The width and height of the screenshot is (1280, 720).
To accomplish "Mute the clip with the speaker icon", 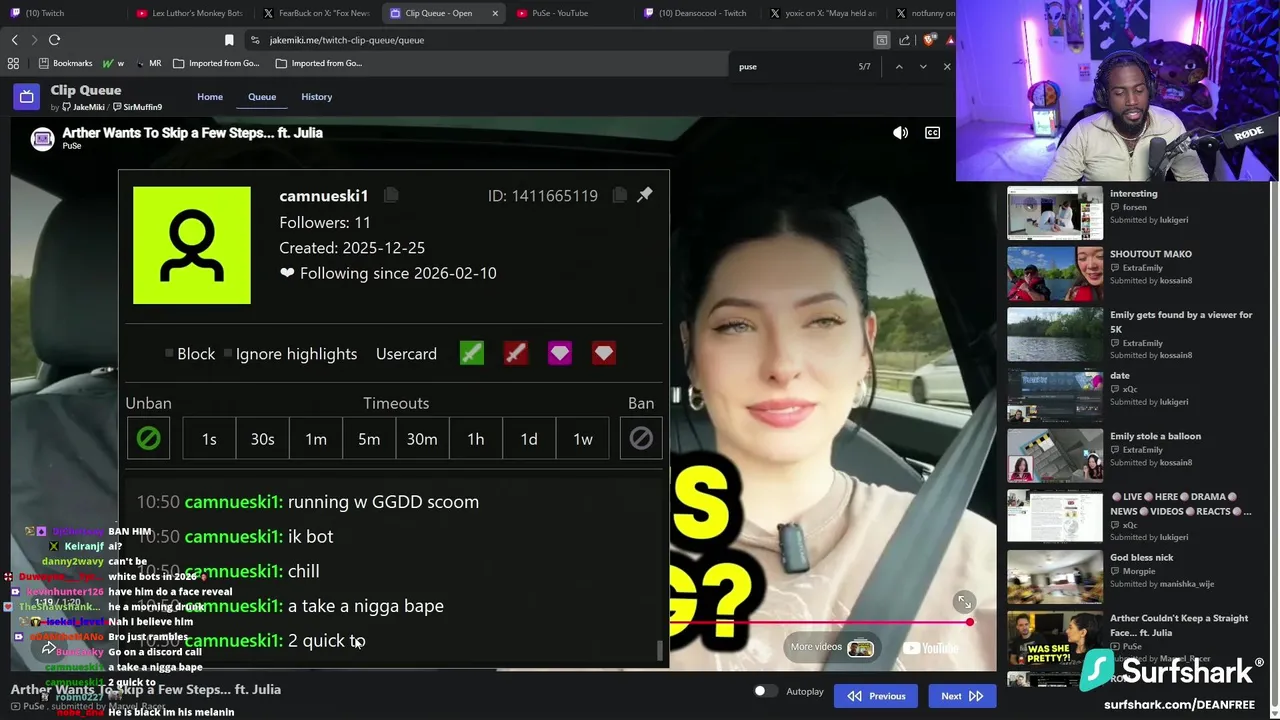I will point(900,133).
